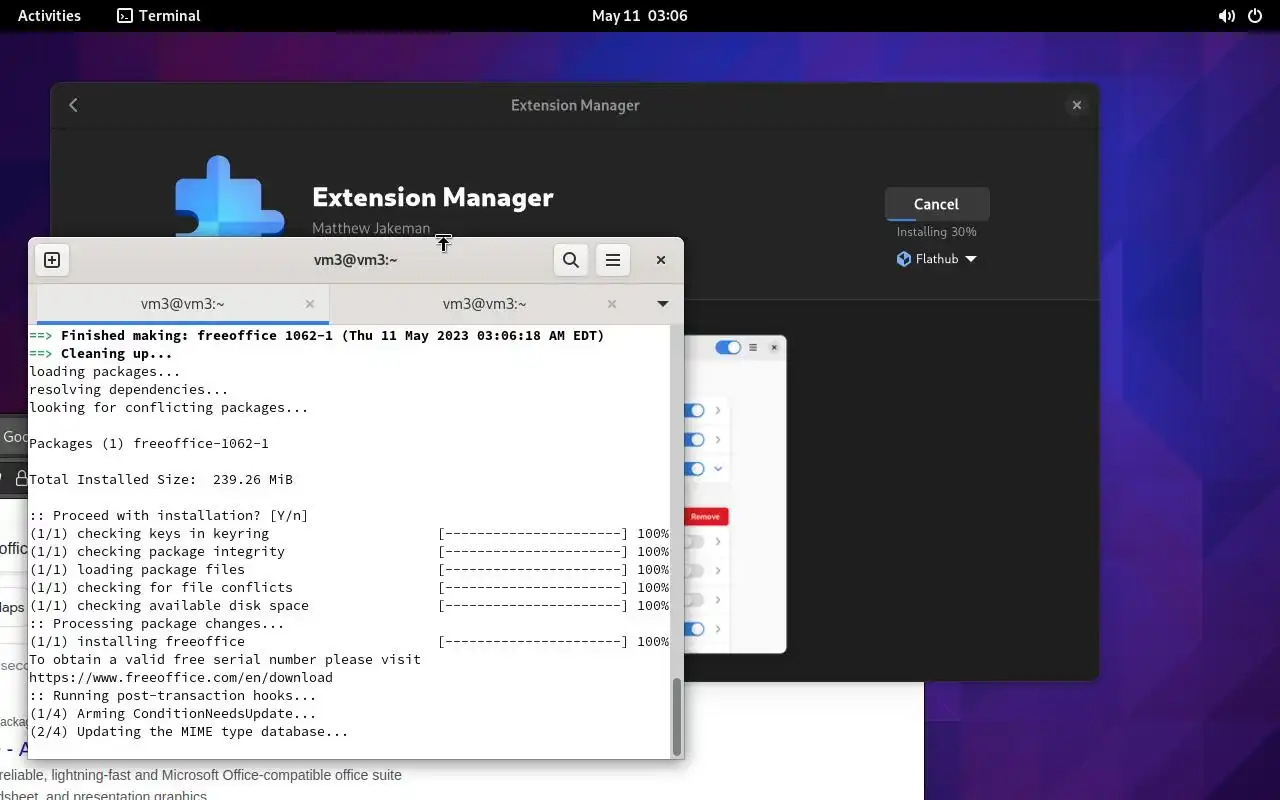This screenshot has width=1280, height=800.
Task: Click the developer name Matthew Jakeman
Action: (371, 228)
